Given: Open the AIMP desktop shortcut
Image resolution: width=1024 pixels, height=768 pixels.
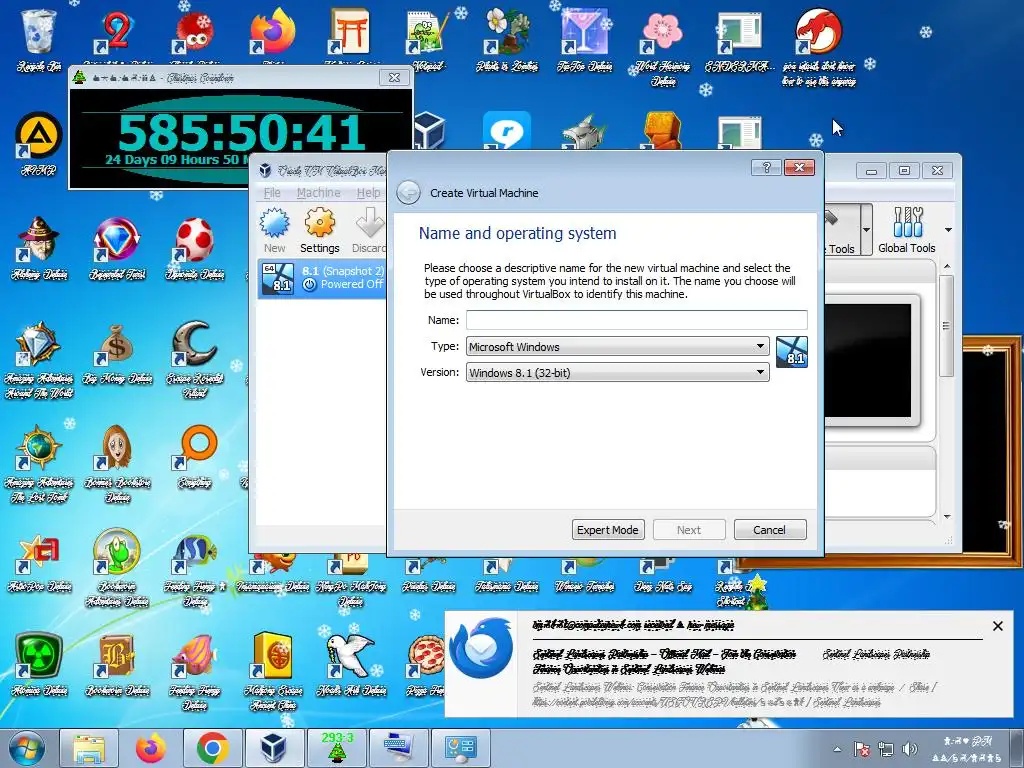Looking at the screenshot, I should point(39,144).
